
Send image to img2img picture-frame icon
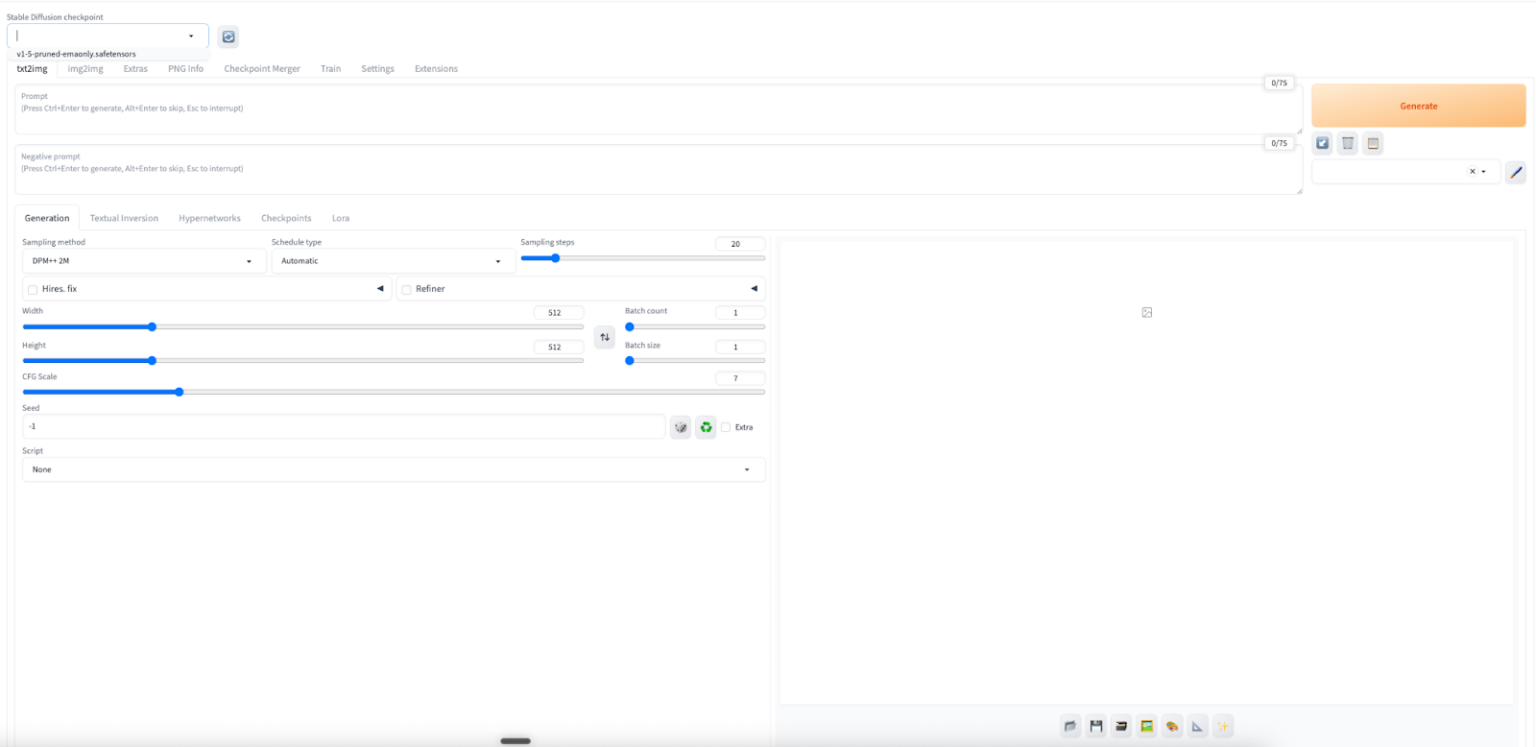pyautogui.click(x=1147, y=726)
